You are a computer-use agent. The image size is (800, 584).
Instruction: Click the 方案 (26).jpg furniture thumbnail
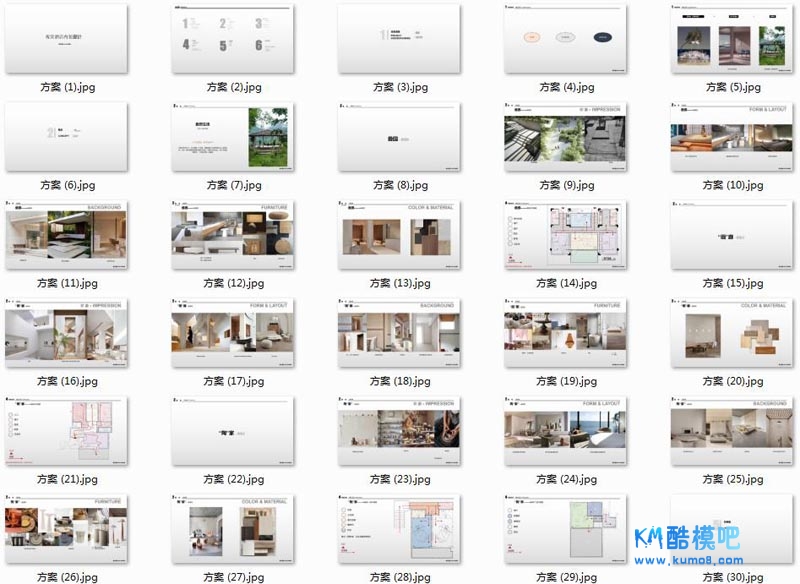click(x=67, y=528)
